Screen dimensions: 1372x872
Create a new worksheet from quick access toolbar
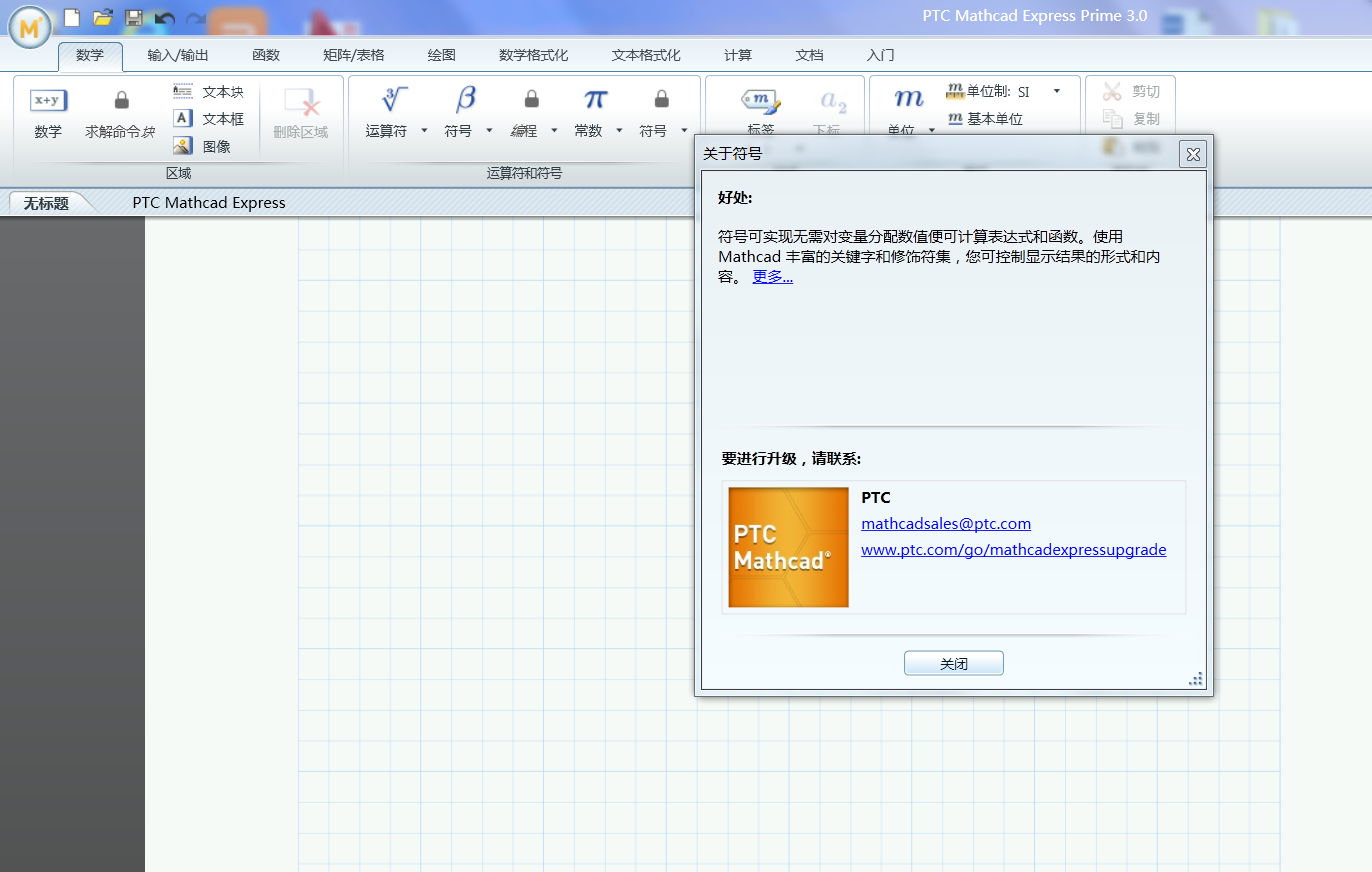71,17
